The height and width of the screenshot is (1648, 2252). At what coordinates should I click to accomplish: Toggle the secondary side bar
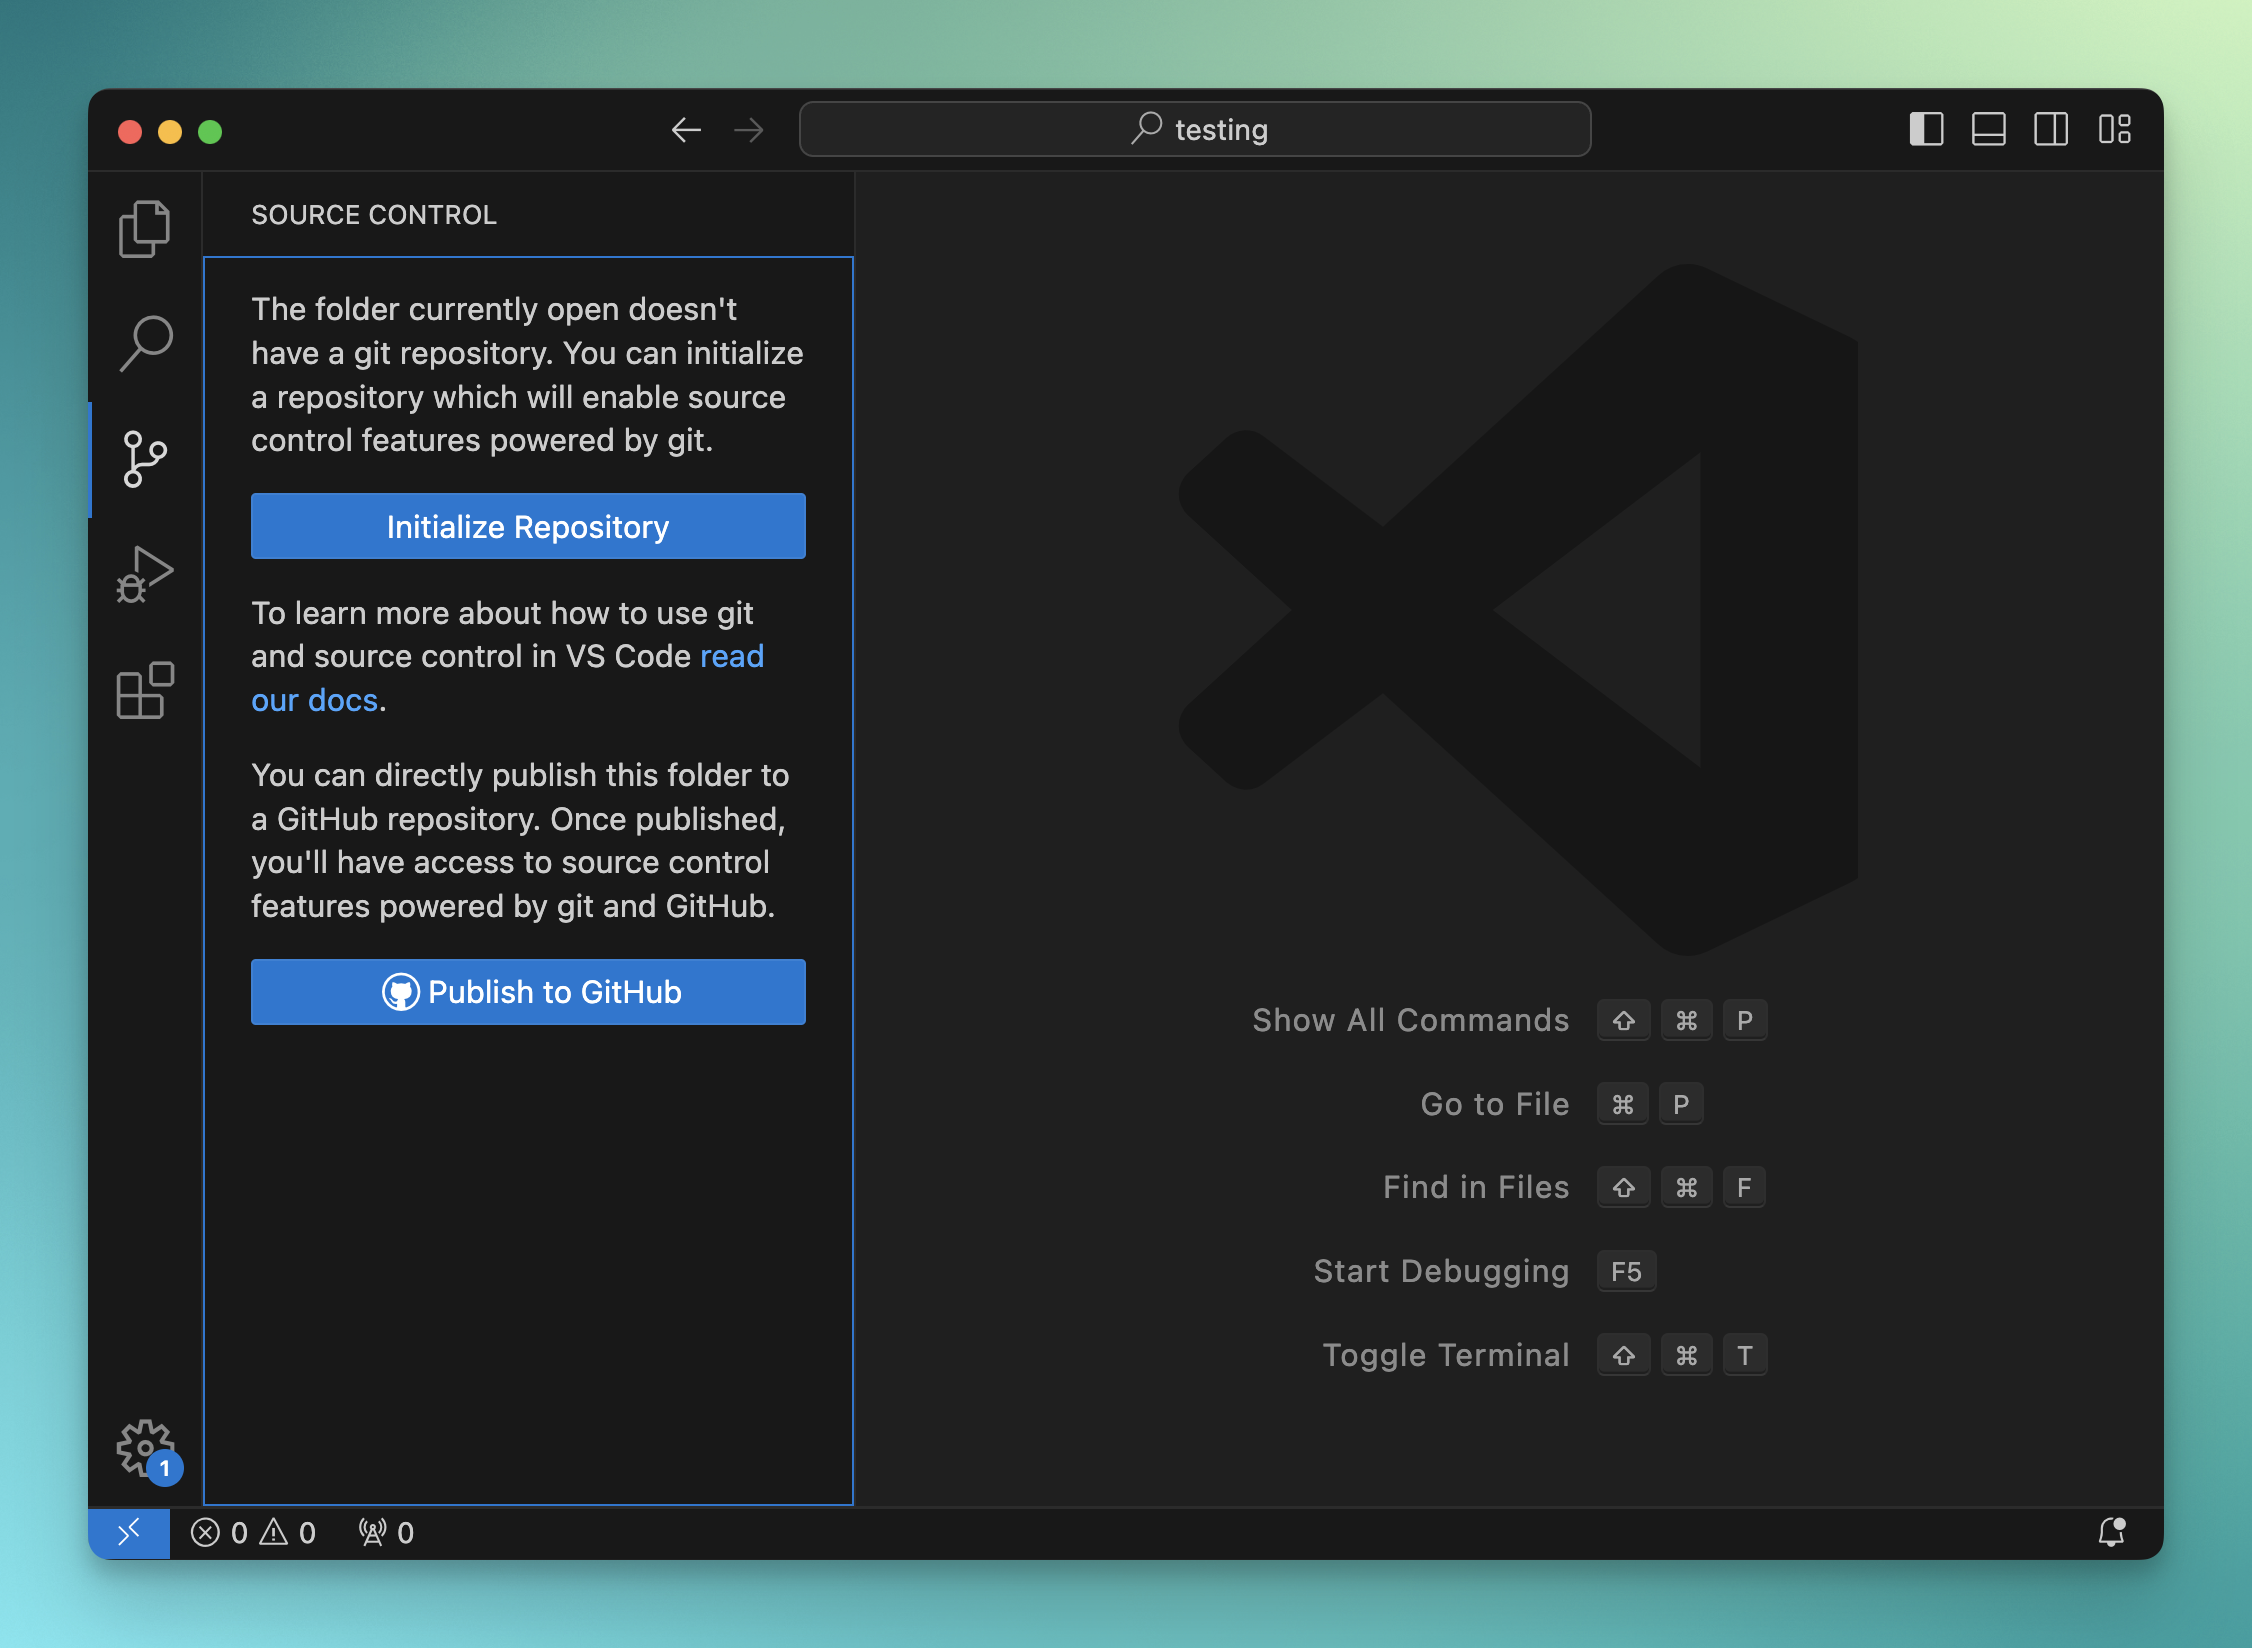pos(2051,129)
